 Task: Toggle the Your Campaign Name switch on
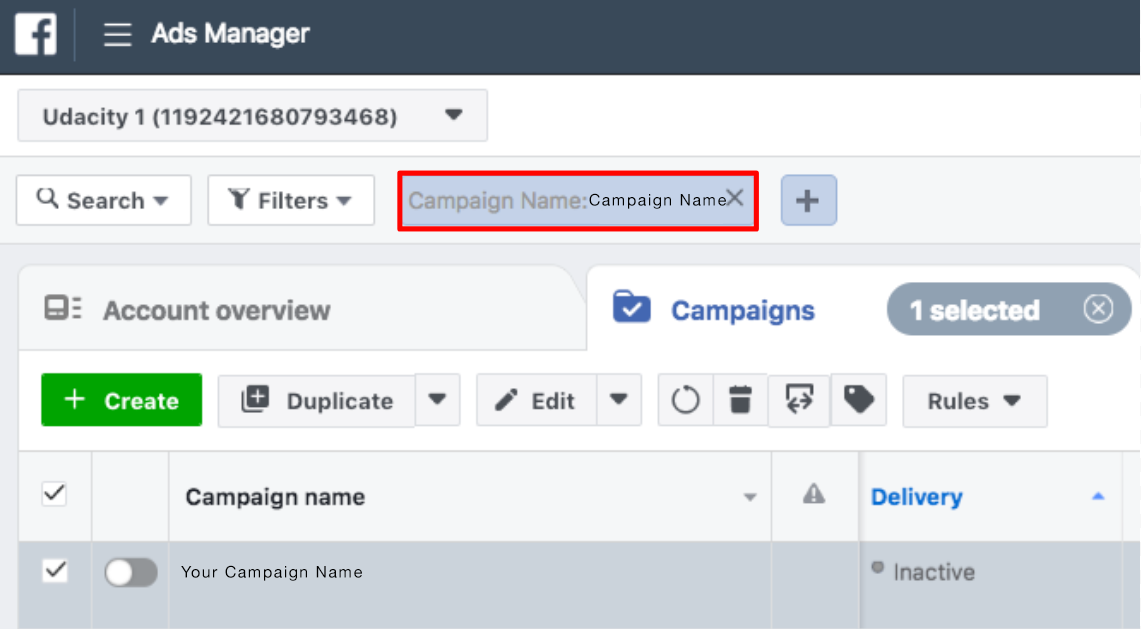(131, 572)
